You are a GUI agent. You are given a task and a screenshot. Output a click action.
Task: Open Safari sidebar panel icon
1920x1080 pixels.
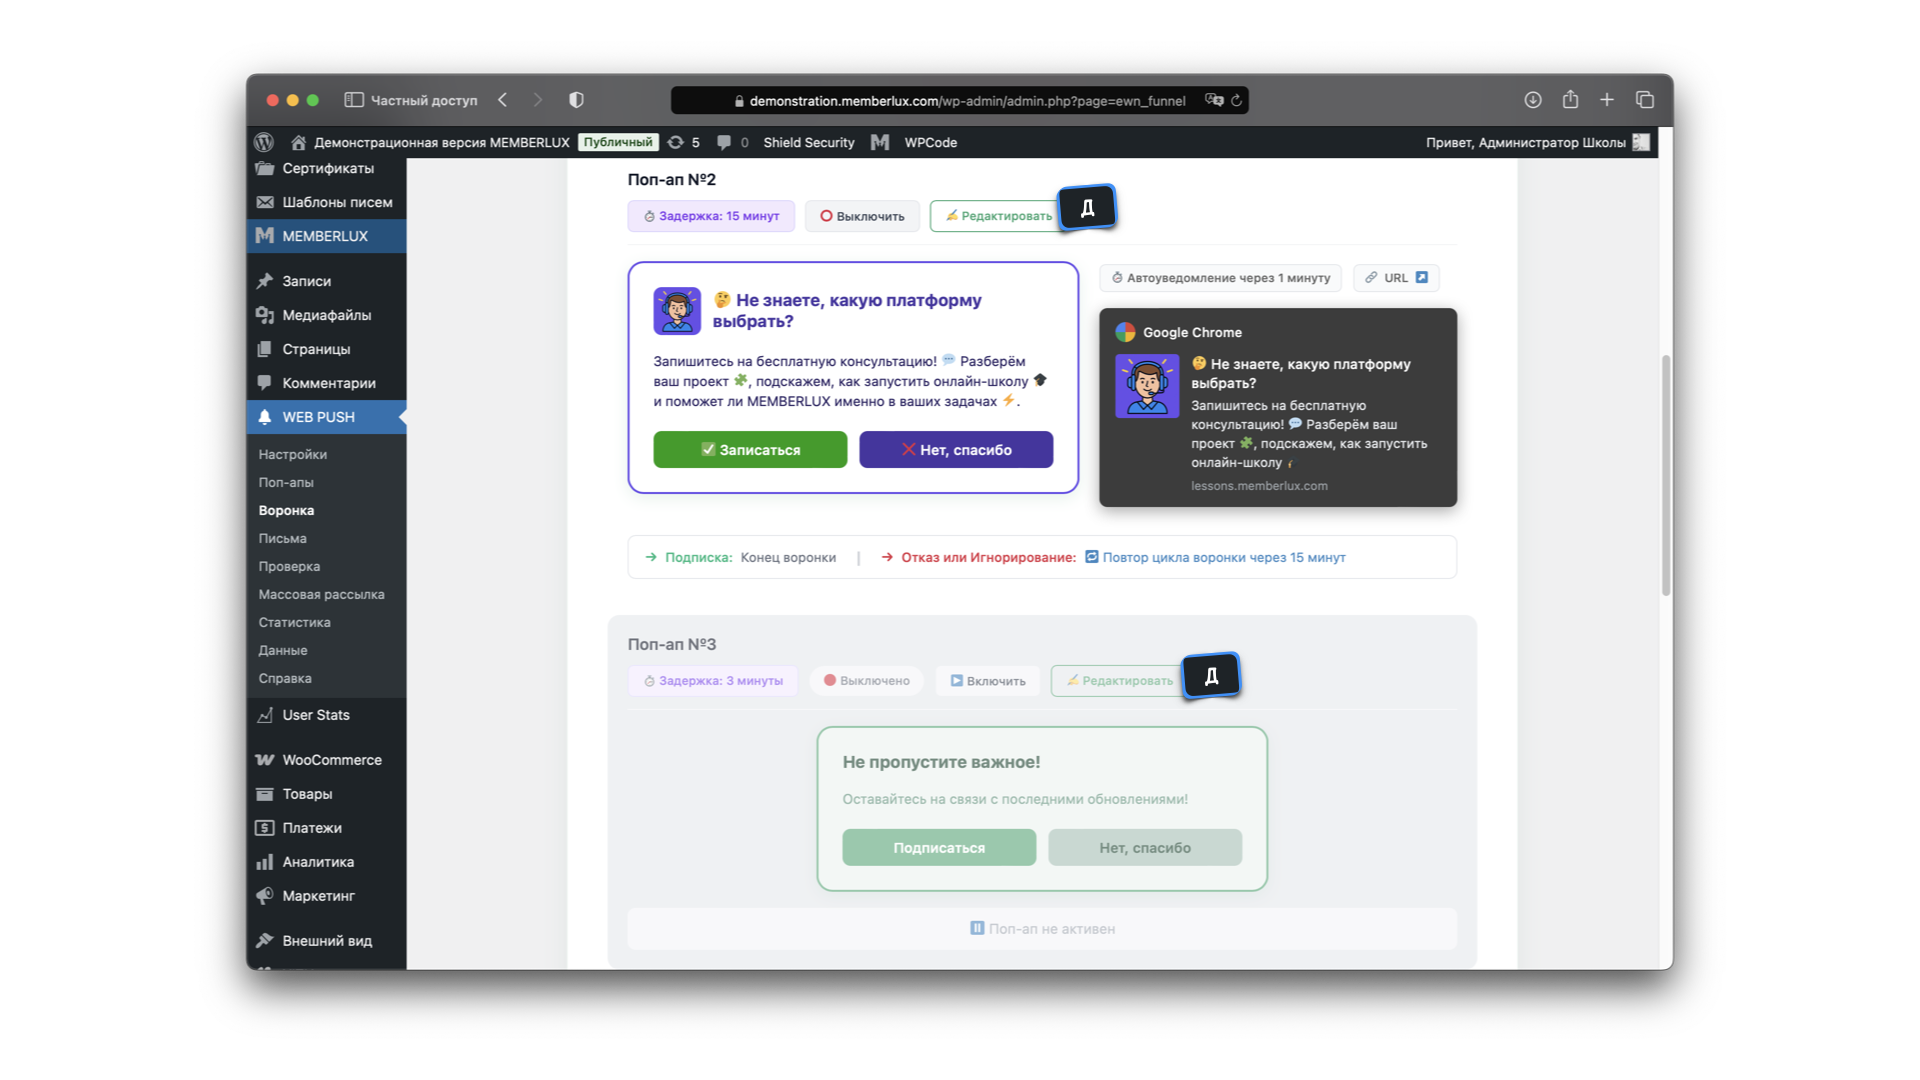tap(353, 100)
